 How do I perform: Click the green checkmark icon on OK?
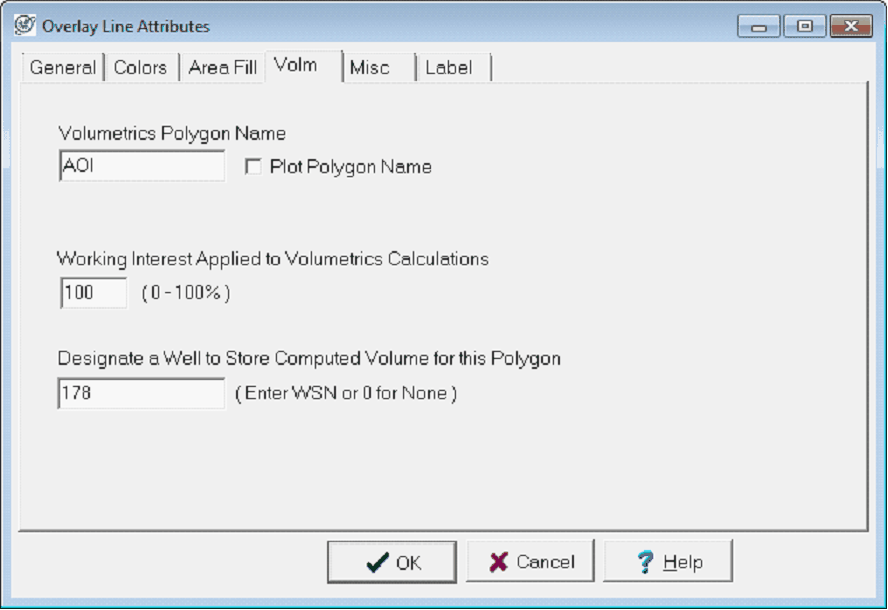click(377, 563)
